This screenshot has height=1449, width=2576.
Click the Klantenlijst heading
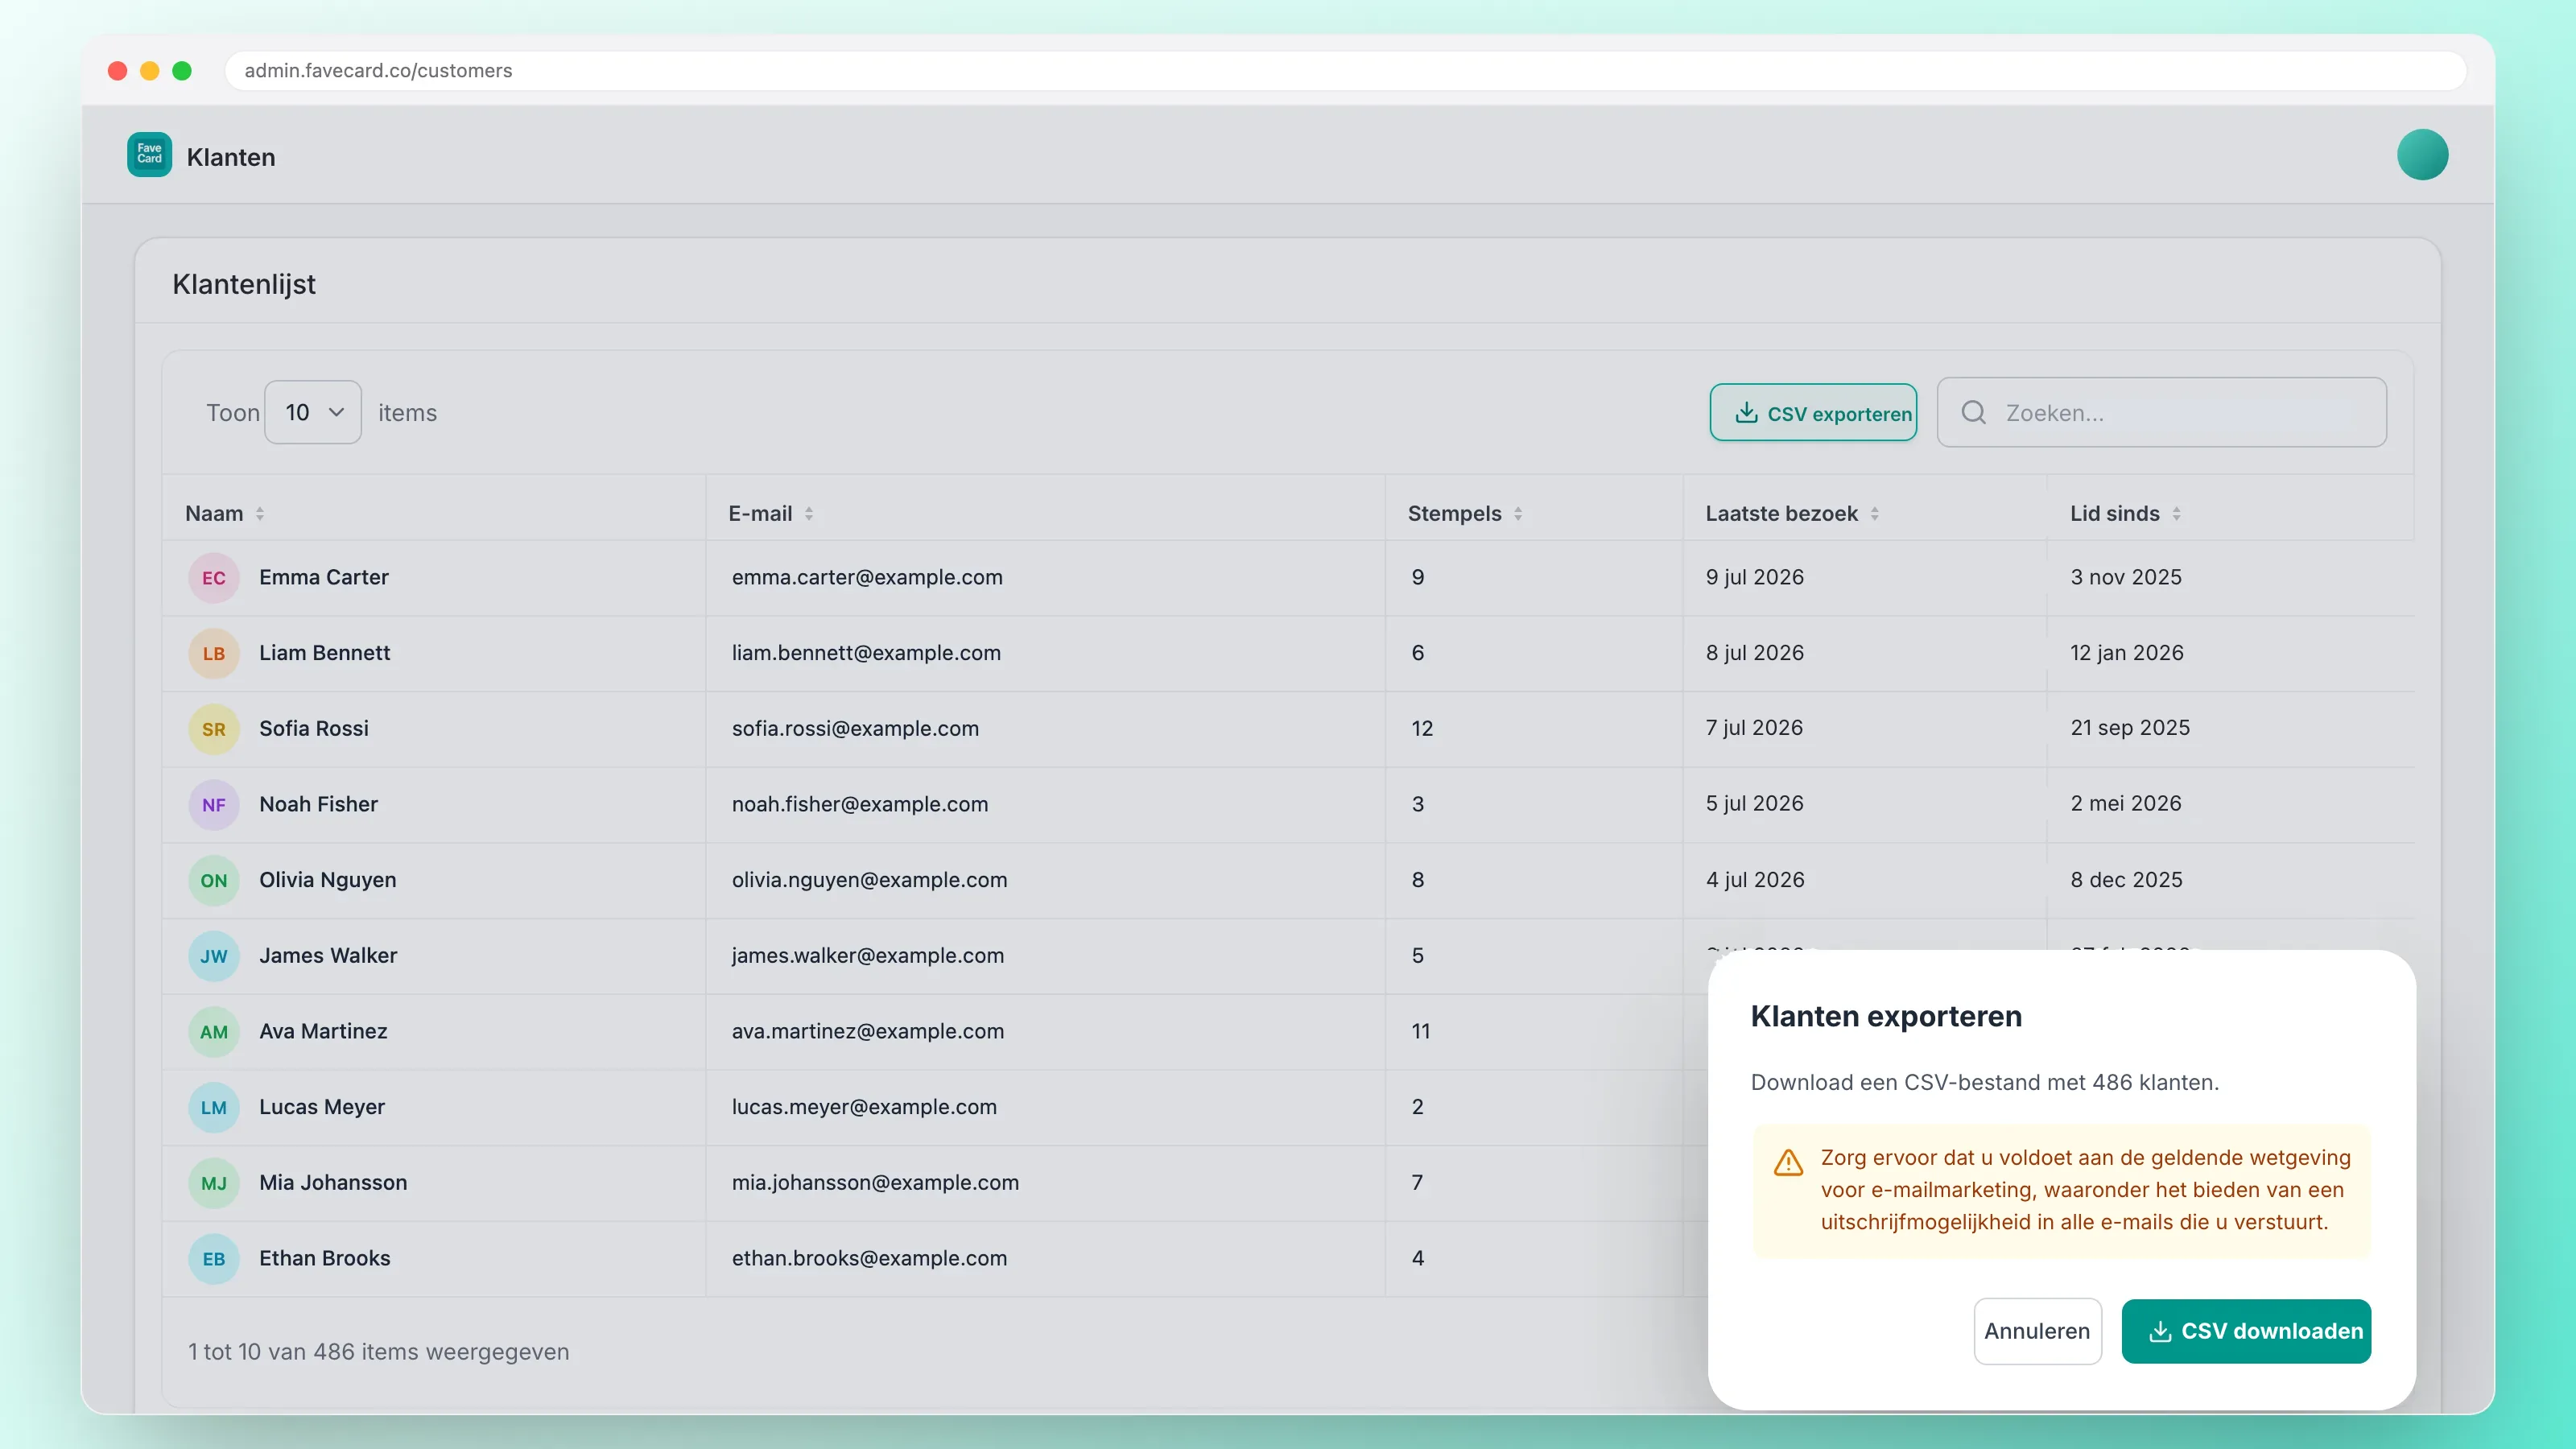pyautogui.click(x=244, y=284)
